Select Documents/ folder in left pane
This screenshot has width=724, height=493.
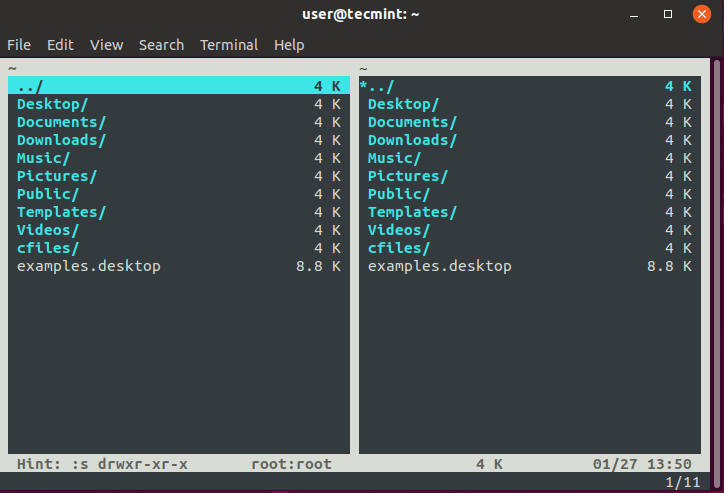(x=62, y=122)
